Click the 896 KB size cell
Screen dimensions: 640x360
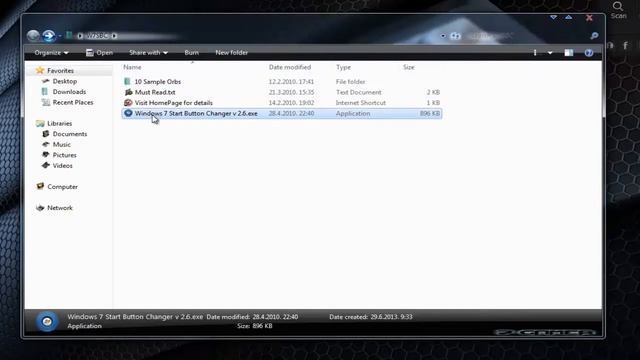click(x=430, y=113)
